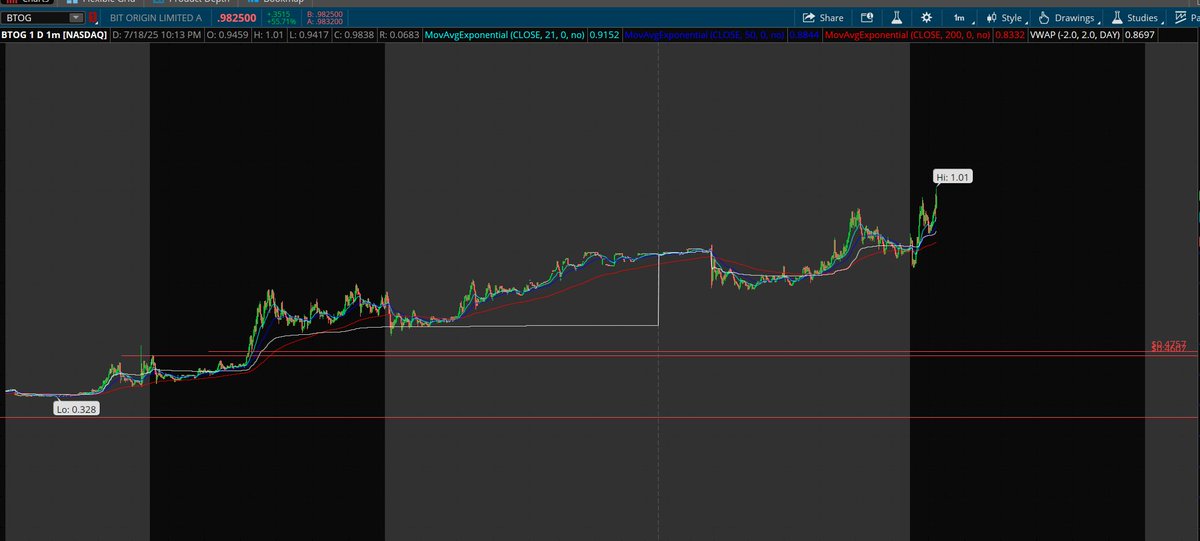Screen dimensions: 1200x541
Task: Click the BIT ORIGIN LIMITED A company name
Action: point(155,18)
